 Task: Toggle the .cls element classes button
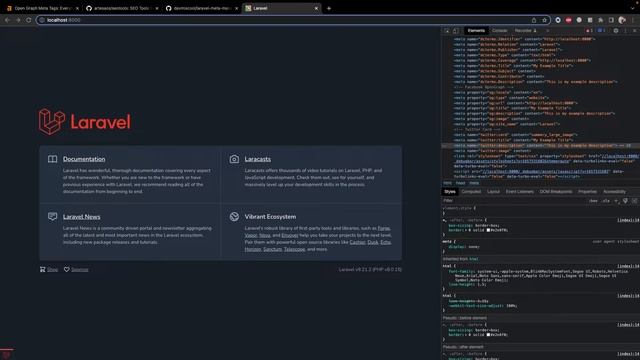click(x=606, y=201)
